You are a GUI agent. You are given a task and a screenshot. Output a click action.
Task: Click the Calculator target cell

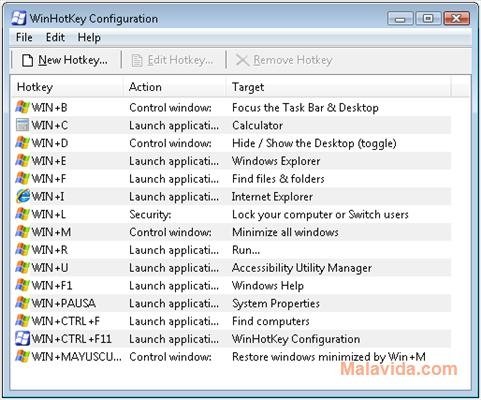pos(257,125)
